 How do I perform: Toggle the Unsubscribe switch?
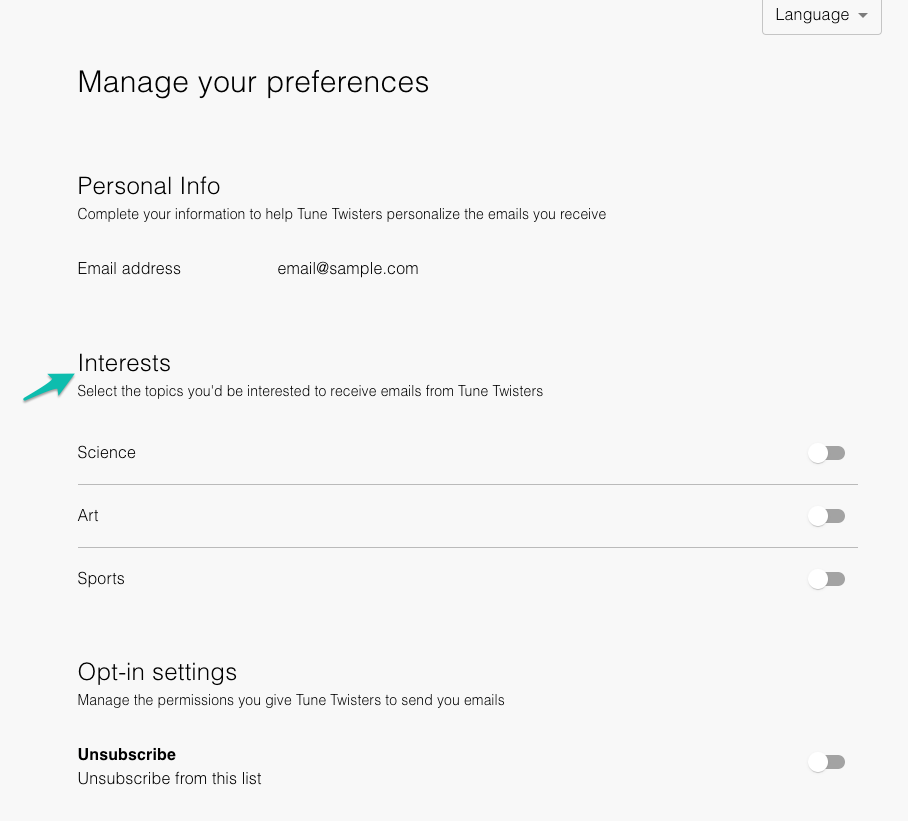826,762
